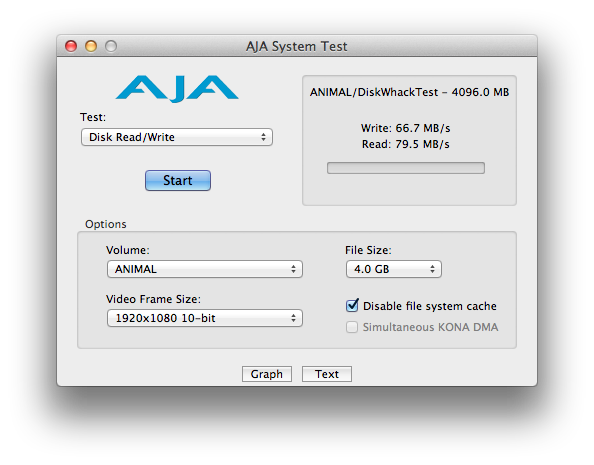594x465 pixels.
Task: Click the disabled zoom window button
Action: click(x=111, y=46)
